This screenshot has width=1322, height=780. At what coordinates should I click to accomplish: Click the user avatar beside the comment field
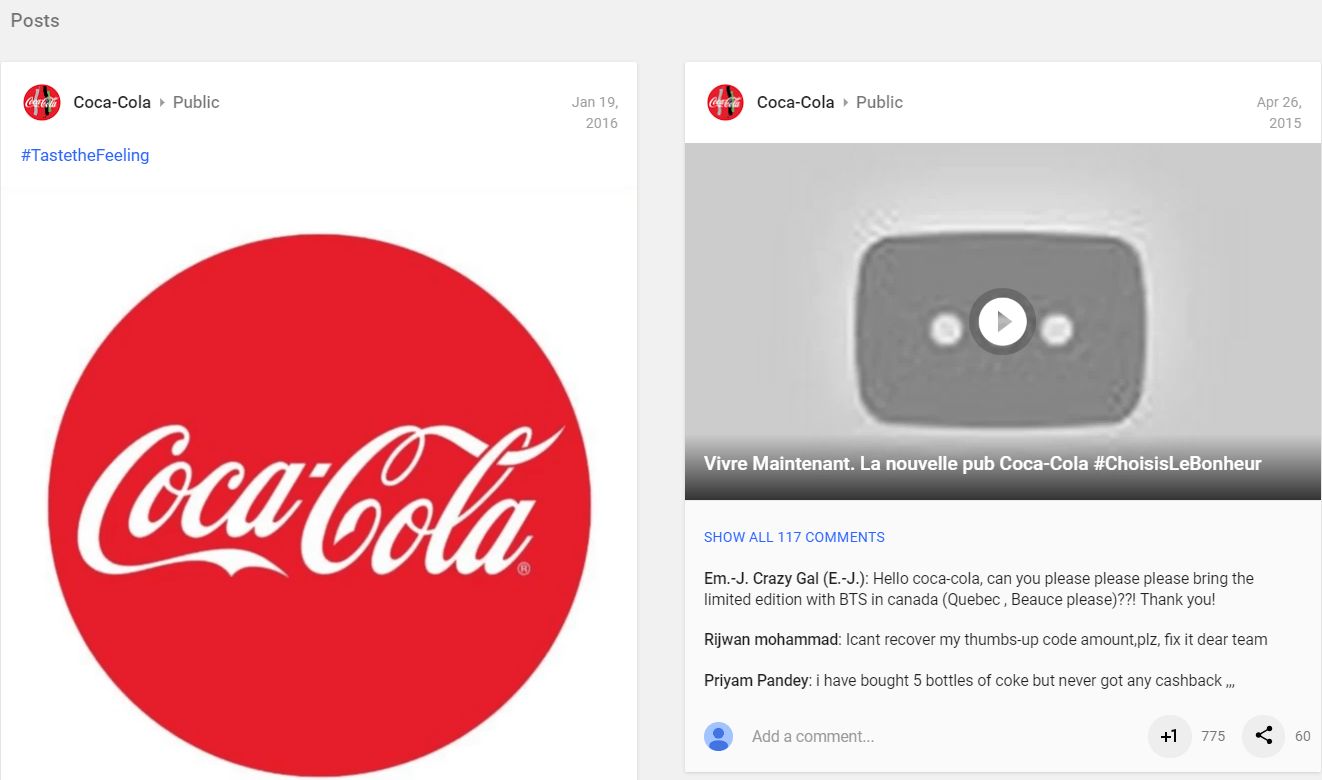(718, 736)
